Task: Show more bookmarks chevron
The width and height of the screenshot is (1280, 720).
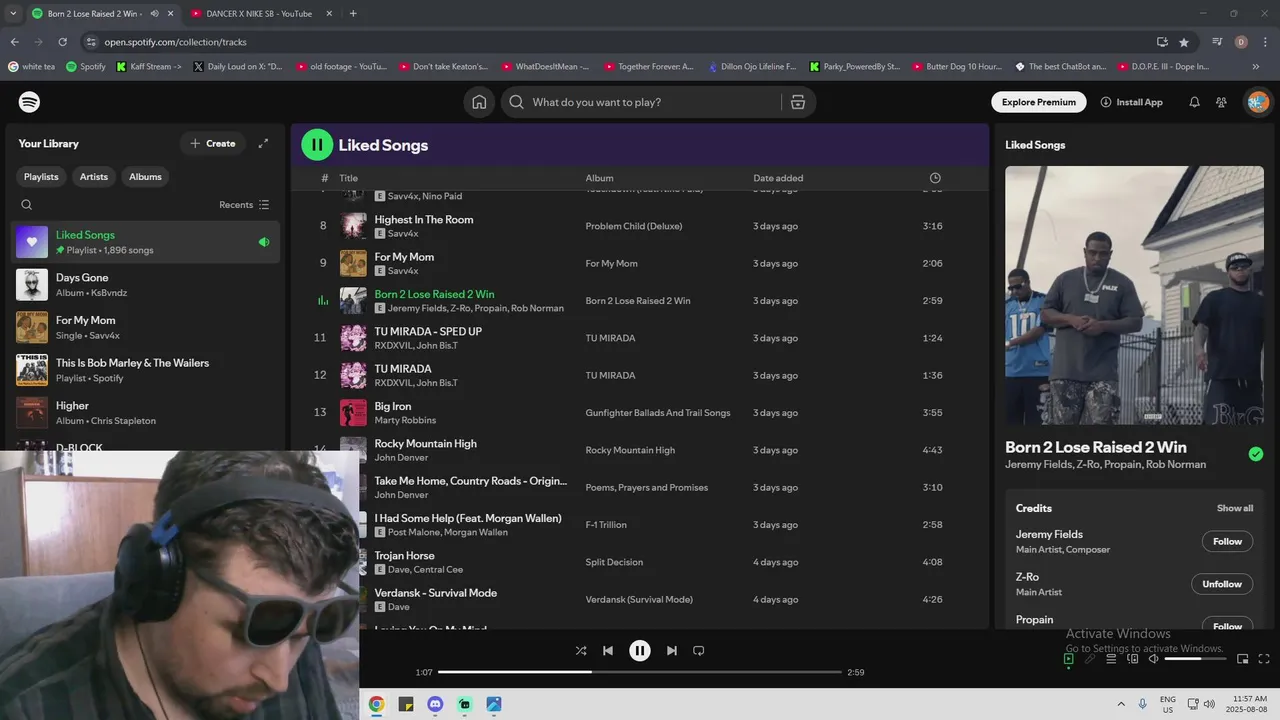Action: click(1255, 67)
